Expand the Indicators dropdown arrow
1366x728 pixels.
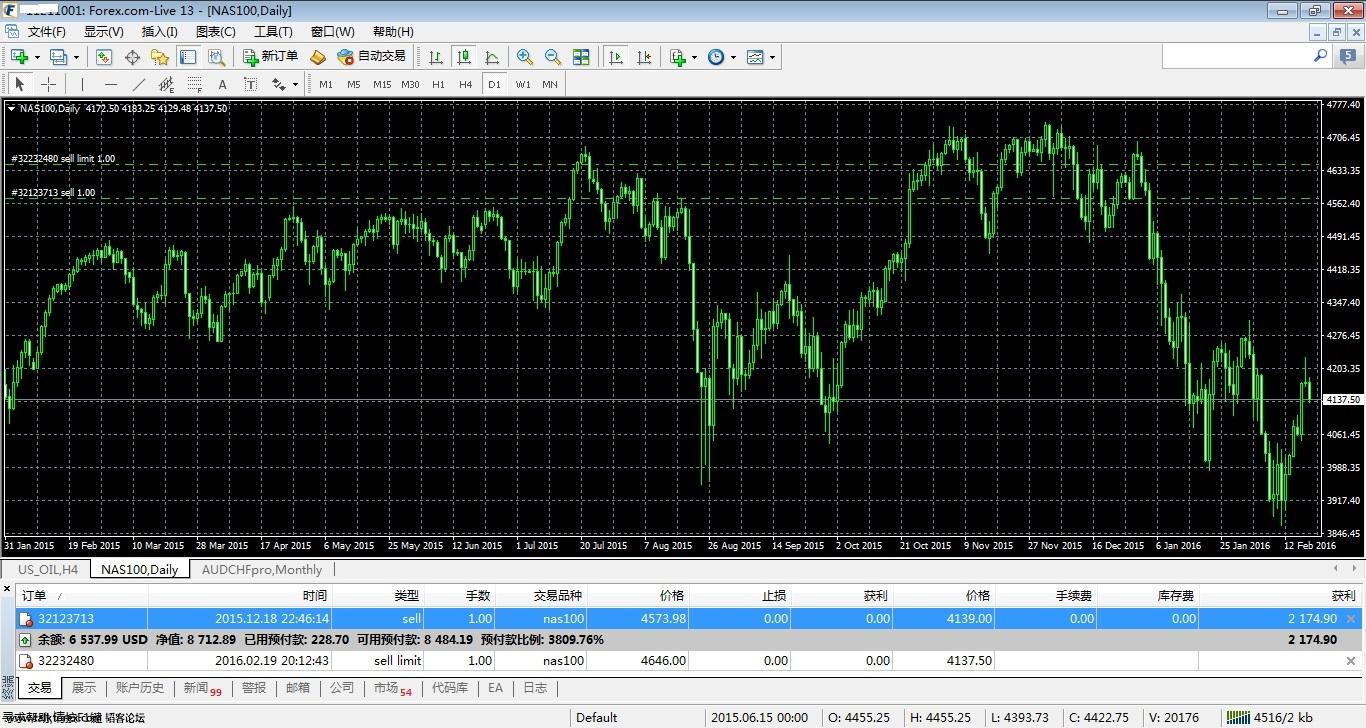click(695, 57)
